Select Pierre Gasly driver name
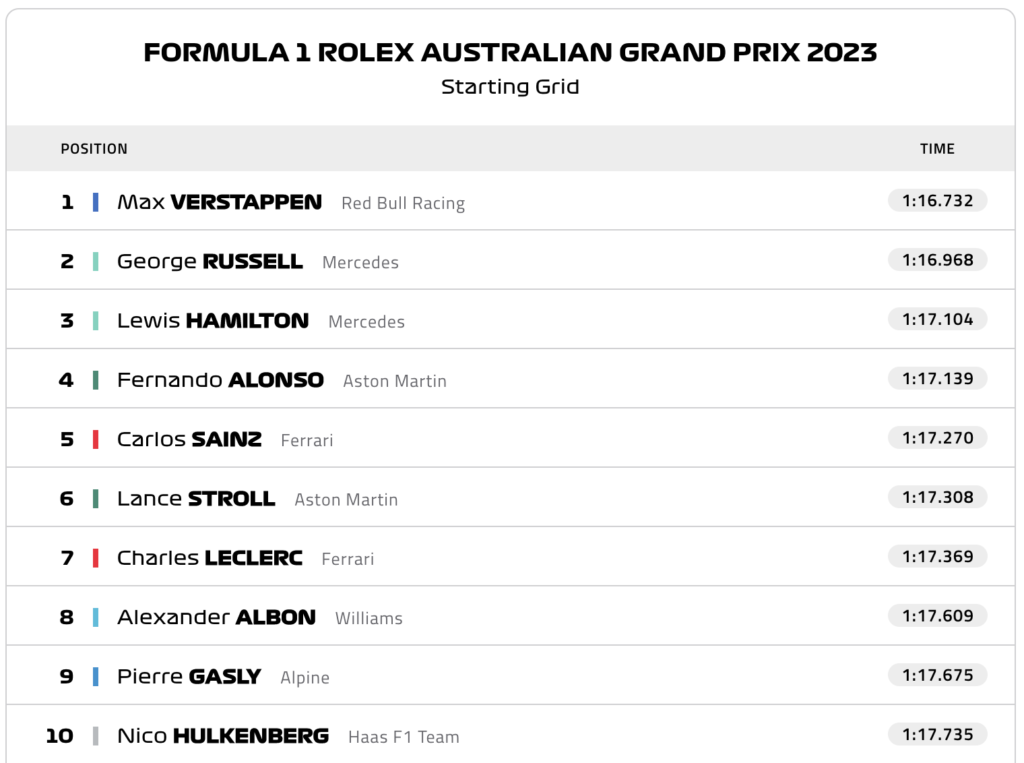This screenshot has height=763, width=1024. [188, 677]
